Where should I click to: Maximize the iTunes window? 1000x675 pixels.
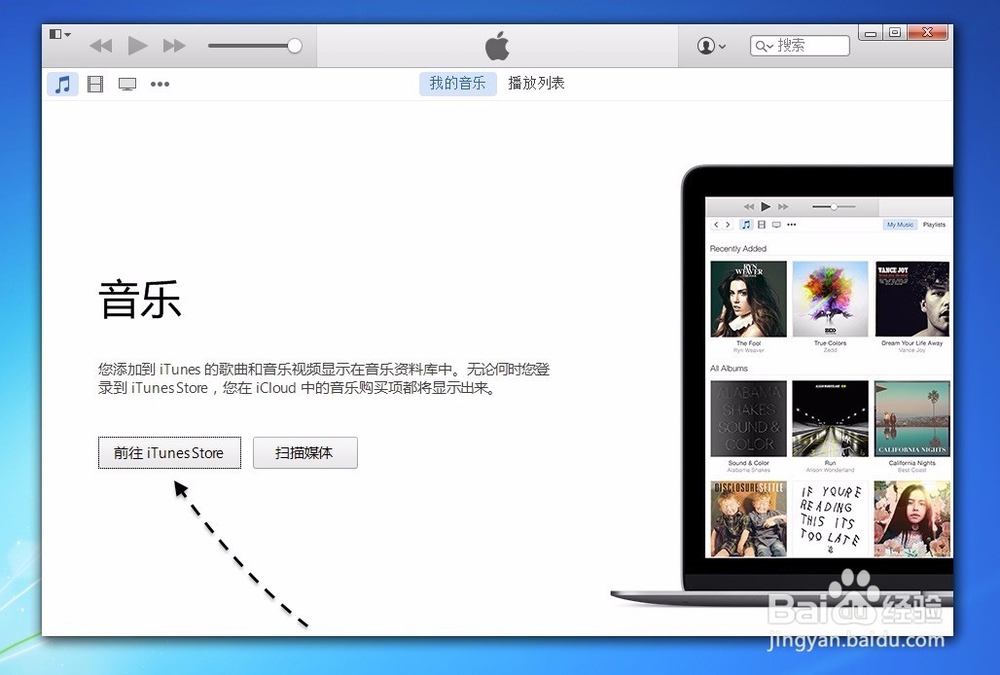pyautogui.click(x=895, y=33)
